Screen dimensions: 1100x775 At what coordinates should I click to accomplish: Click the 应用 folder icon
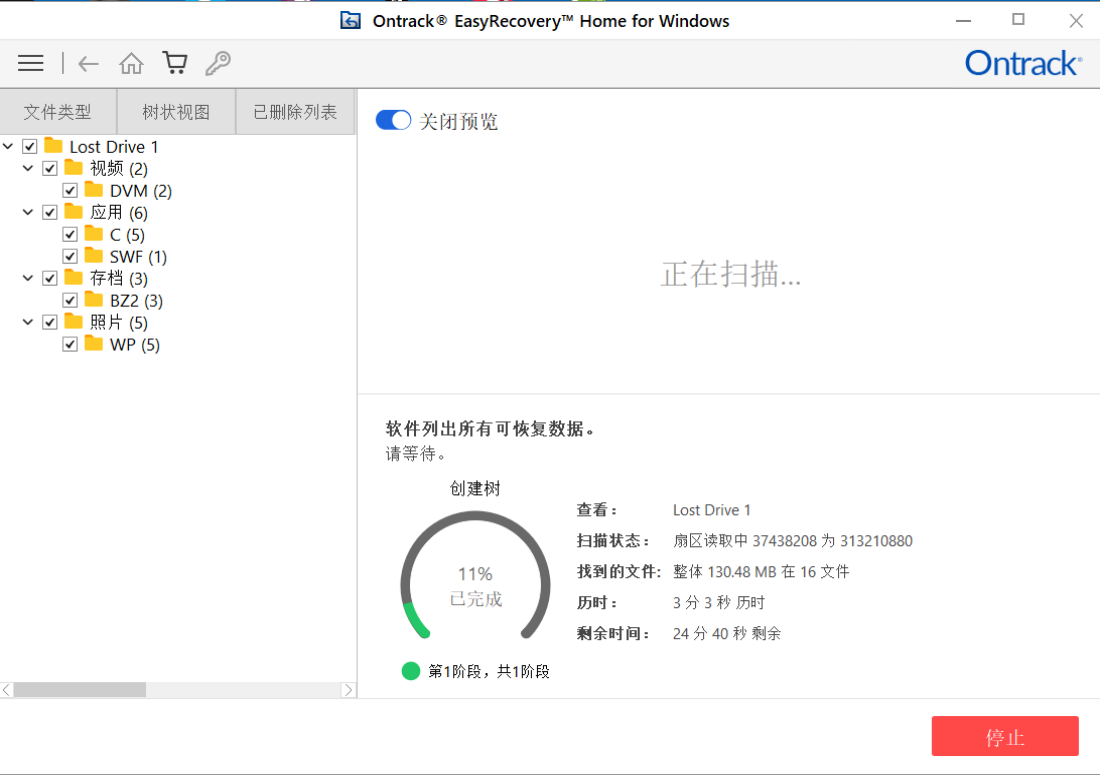(x=74, y=212)
